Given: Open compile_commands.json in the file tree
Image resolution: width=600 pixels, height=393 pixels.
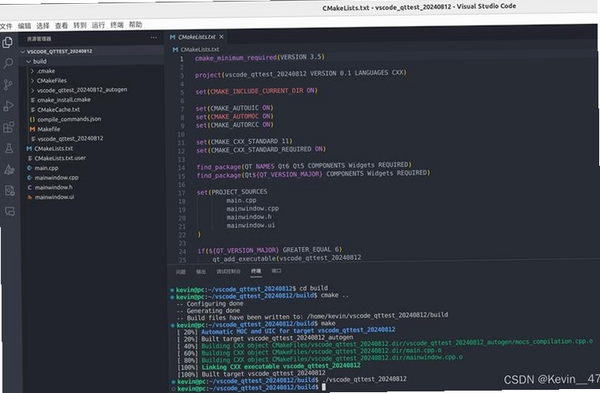Looking at the screenshot, I should [69, 119].
